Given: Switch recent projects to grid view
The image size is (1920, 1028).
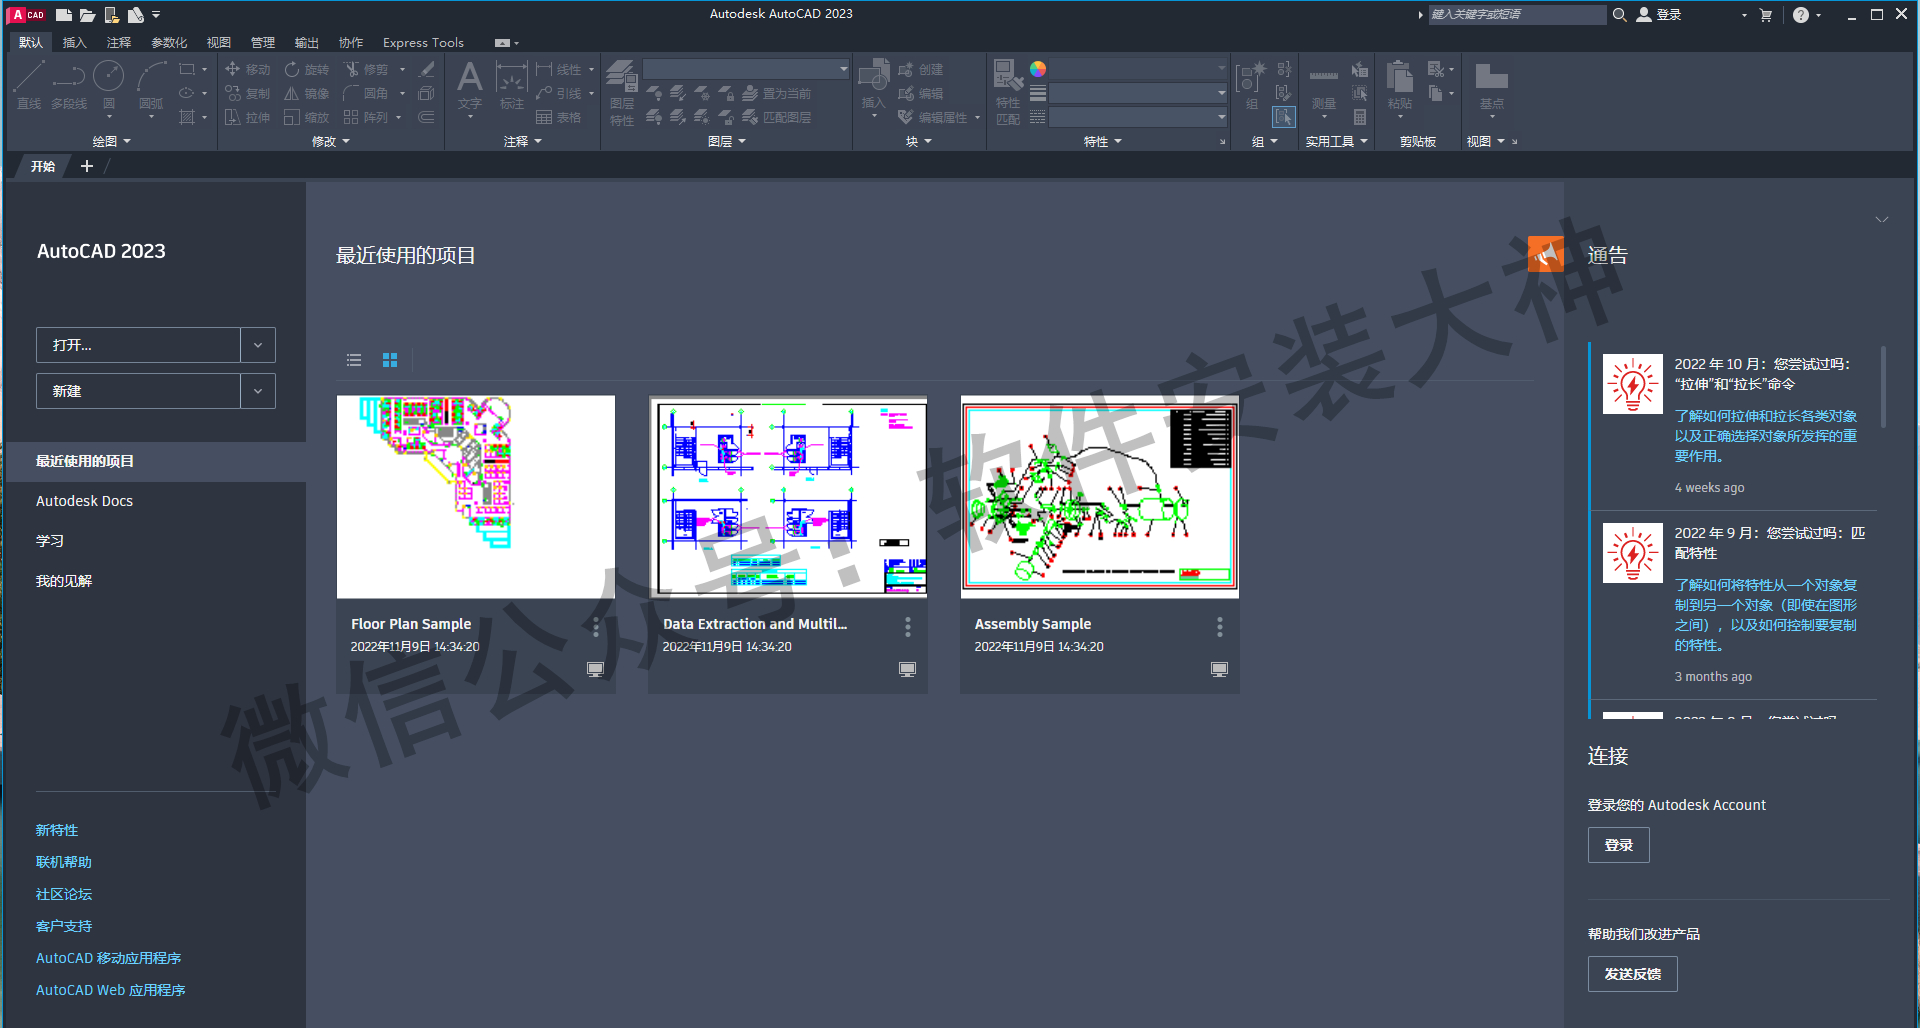Looking at the screenshot, I should 390,360.
